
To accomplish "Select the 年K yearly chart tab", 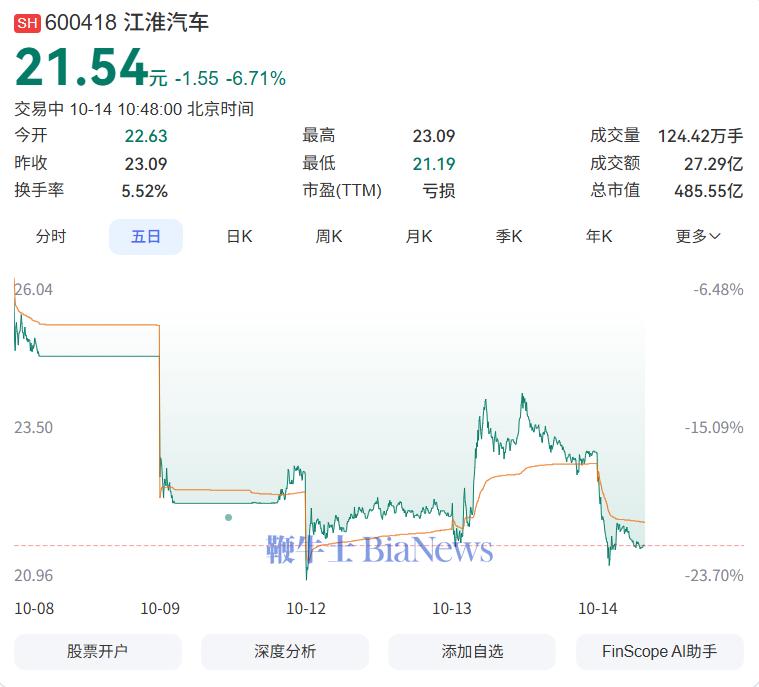I will tap(599, 236).
